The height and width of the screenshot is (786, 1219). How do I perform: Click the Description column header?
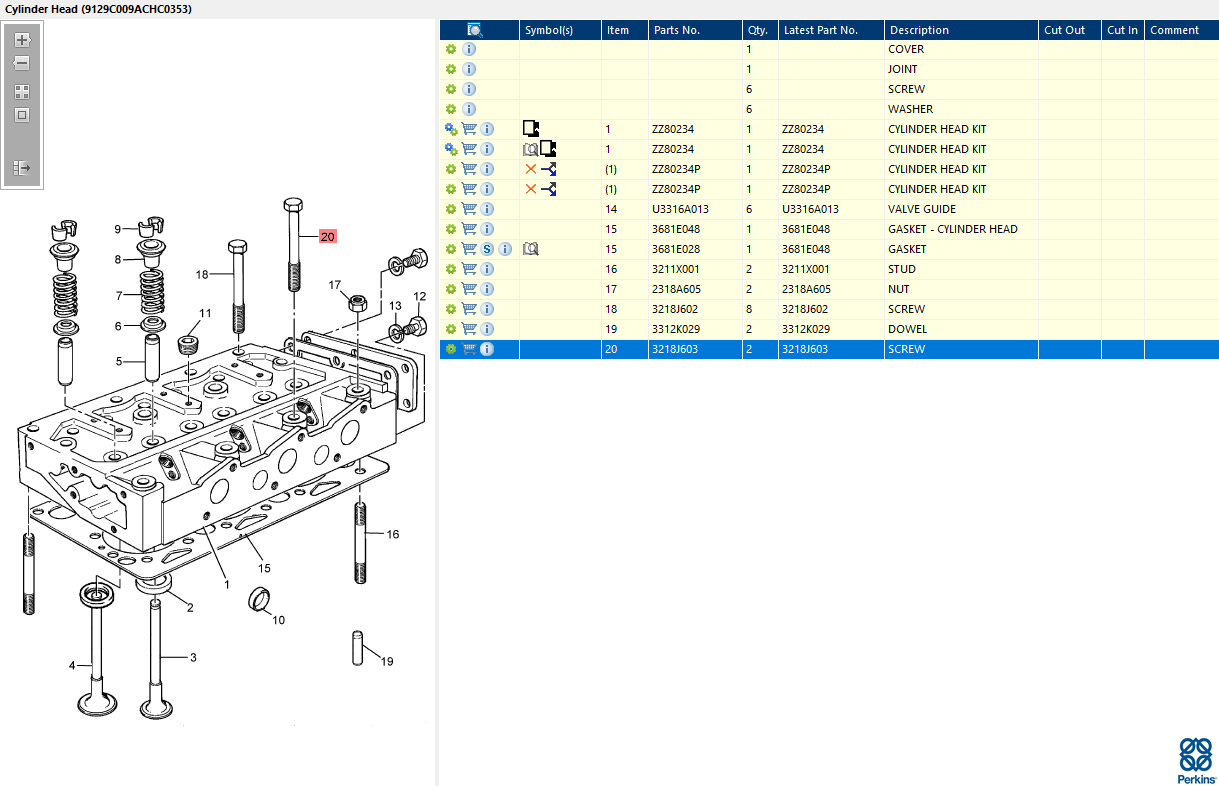961,30
